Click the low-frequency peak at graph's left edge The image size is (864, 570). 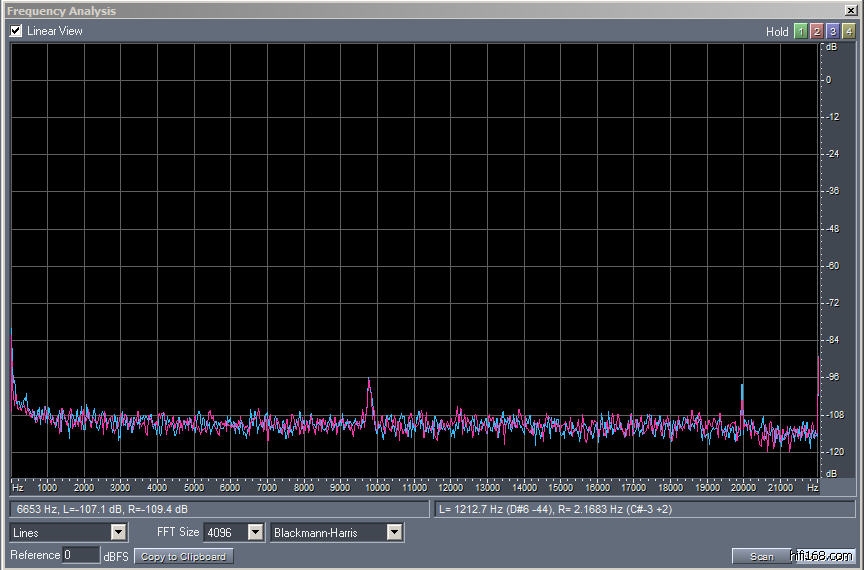click(12, 340)
